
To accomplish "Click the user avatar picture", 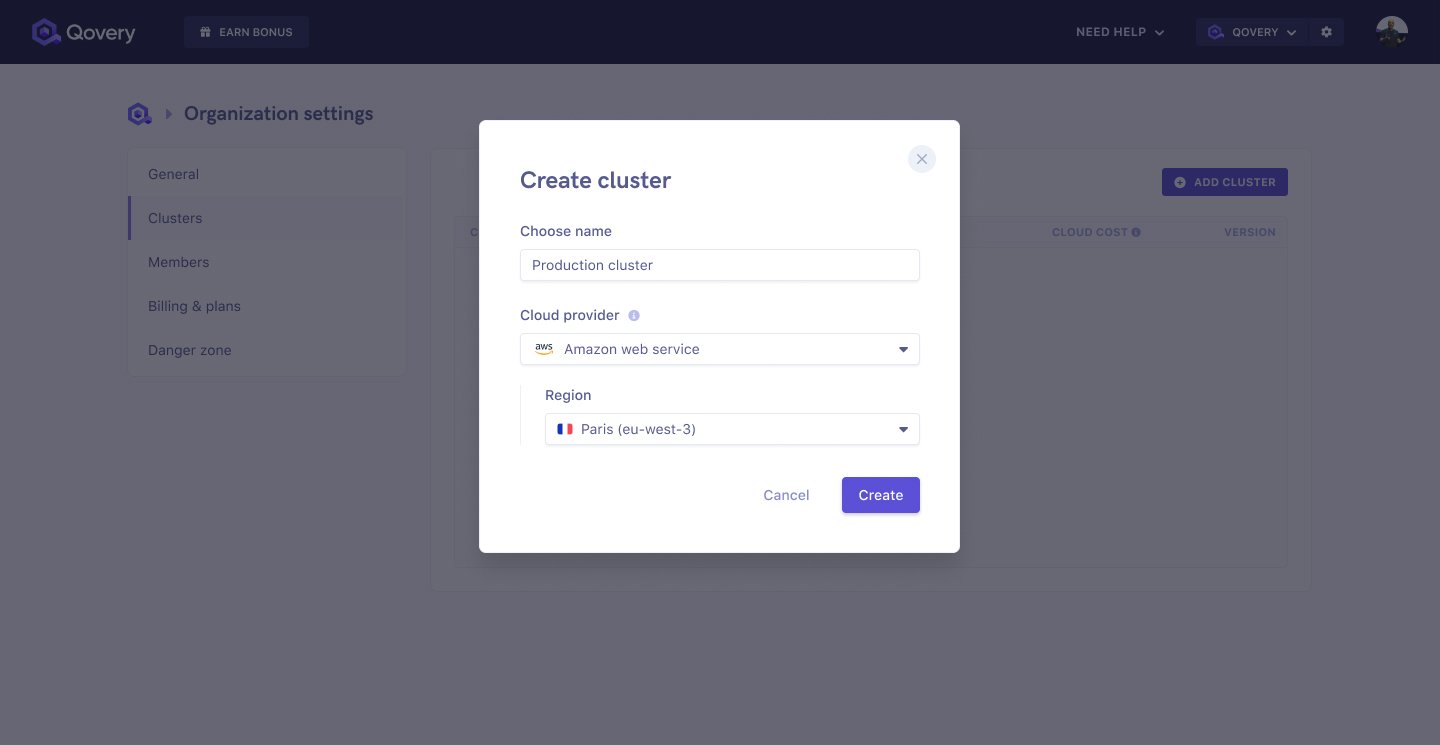I will 1391,32.
